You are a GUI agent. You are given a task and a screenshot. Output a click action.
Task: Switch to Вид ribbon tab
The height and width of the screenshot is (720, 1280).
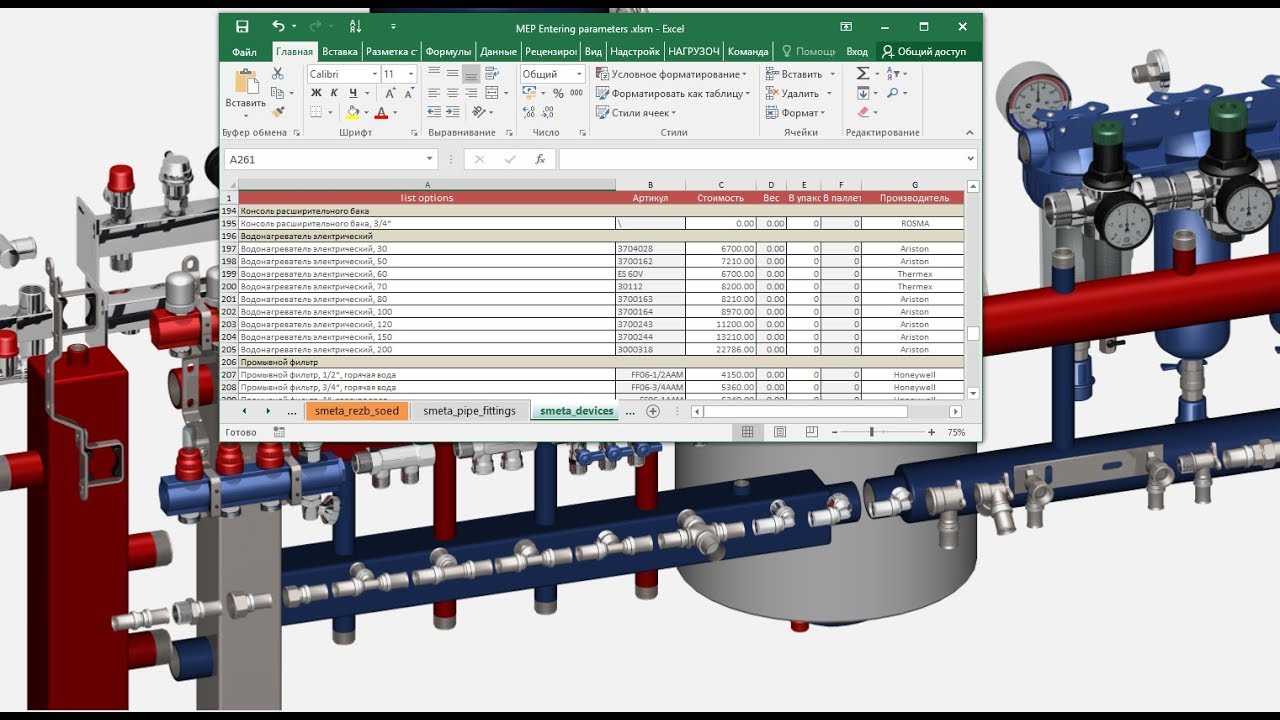coord(593,51)
